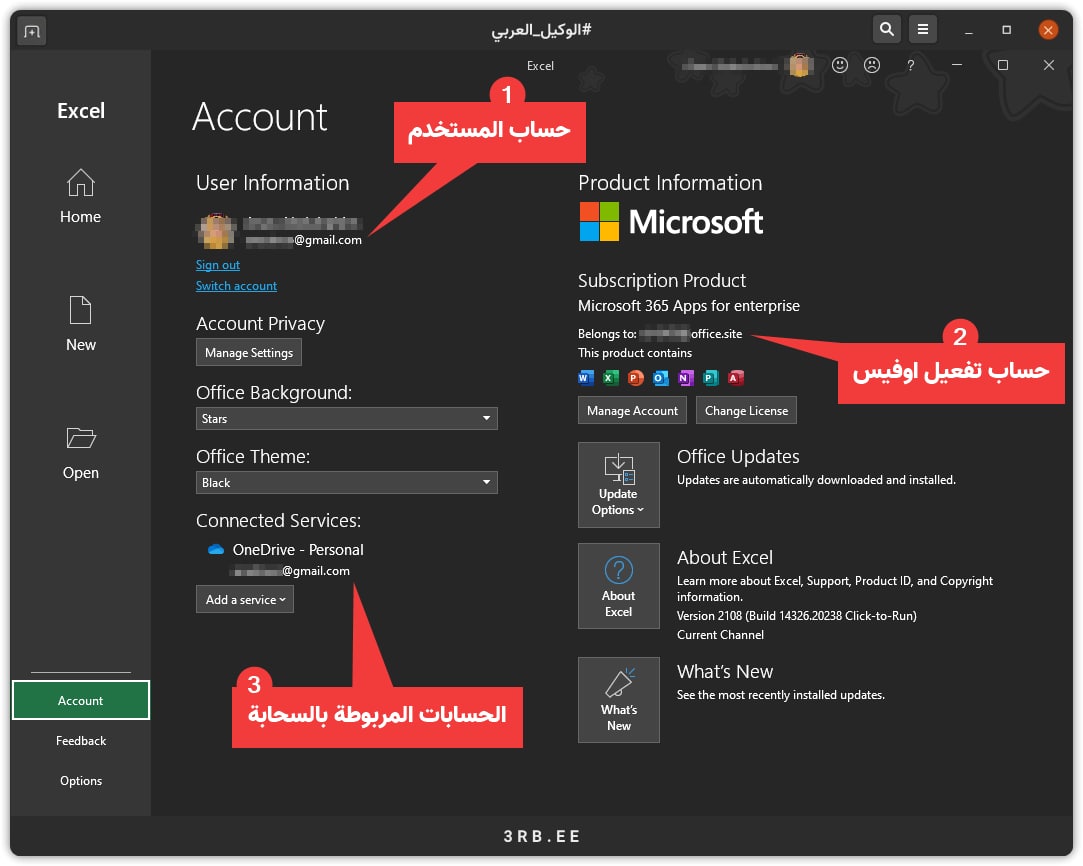Click the Microsoft logo
Screen dimensions: 1083x866
coord(671,222)
